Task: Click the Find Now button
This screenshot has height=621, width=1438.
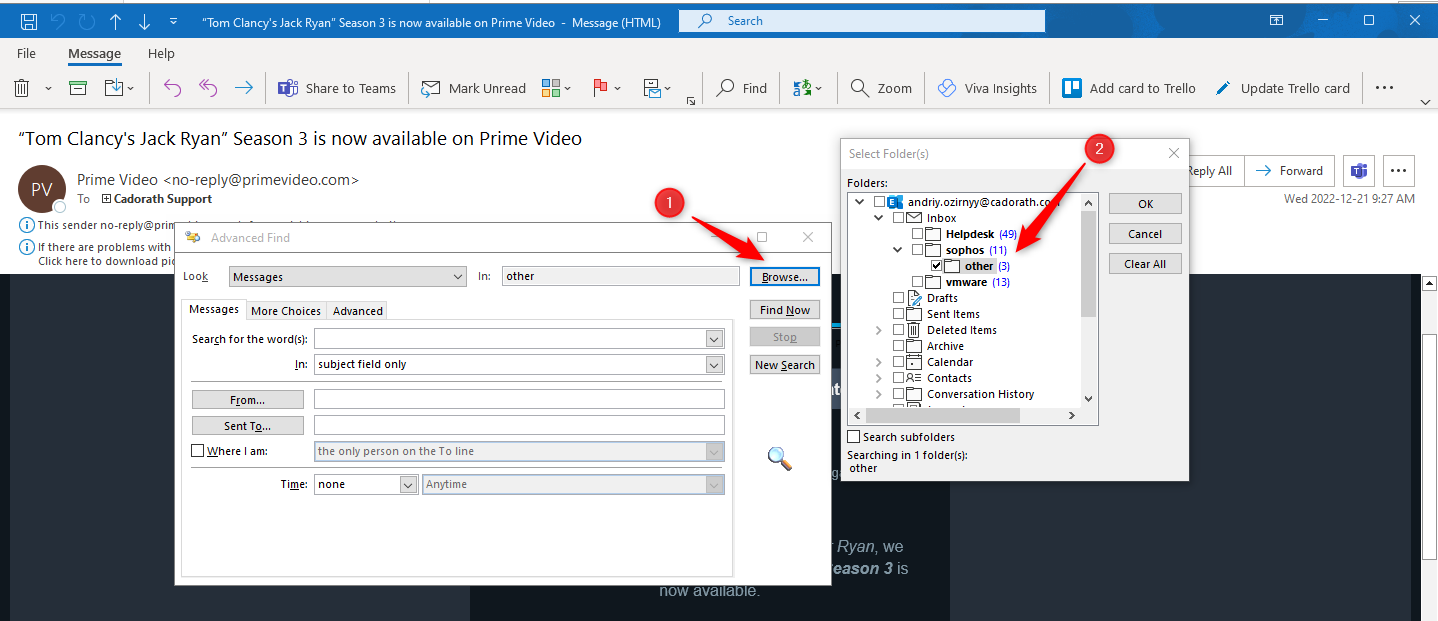Action: [785, 310]
